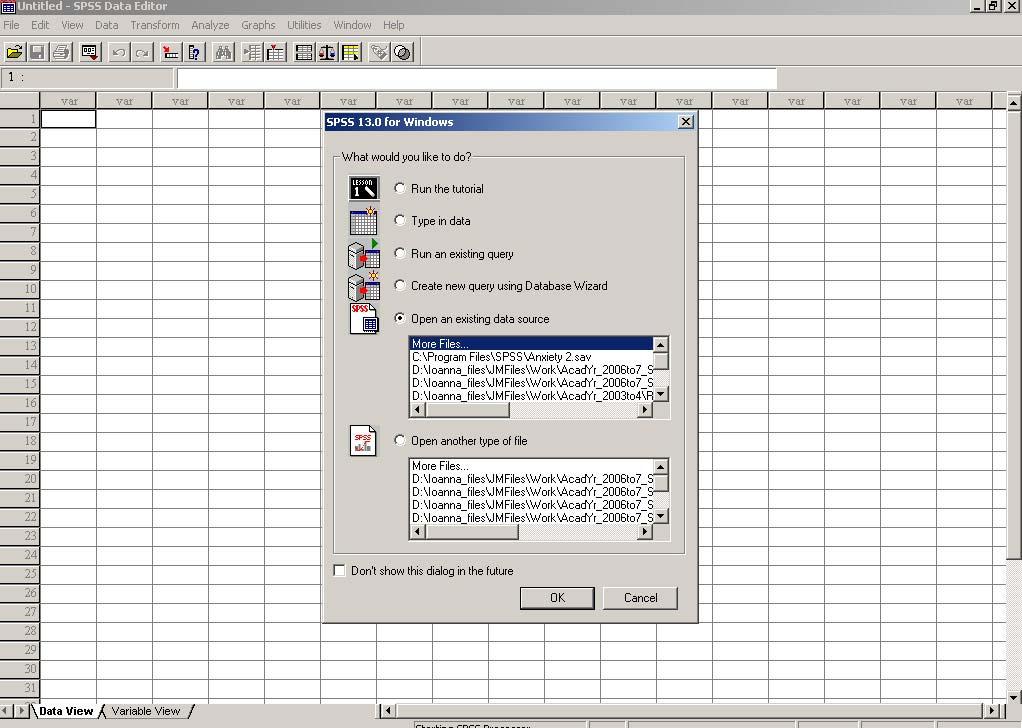Click the Insert Cases toolbar icon
Viewport: 1022px width, 728px height.
click(252, 52)
